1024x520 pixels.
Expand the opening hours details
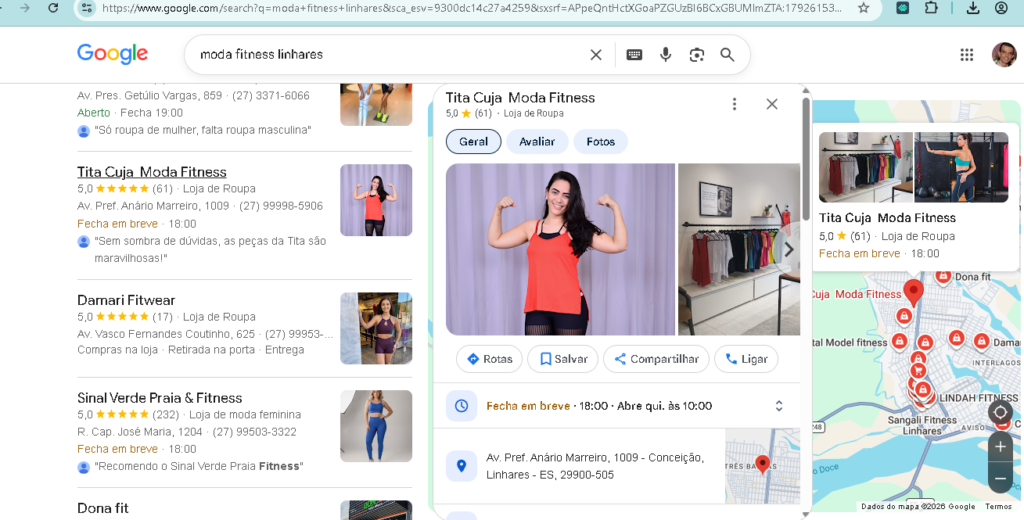click(x=779, y=406)
